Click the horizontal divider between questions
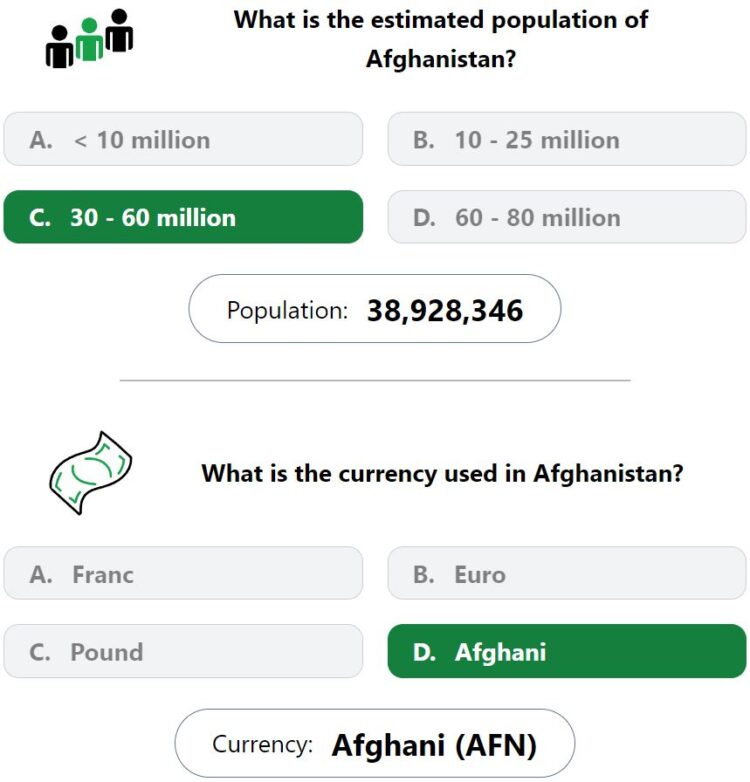Screen dimensions: 750x782 [x=375, y=380]
